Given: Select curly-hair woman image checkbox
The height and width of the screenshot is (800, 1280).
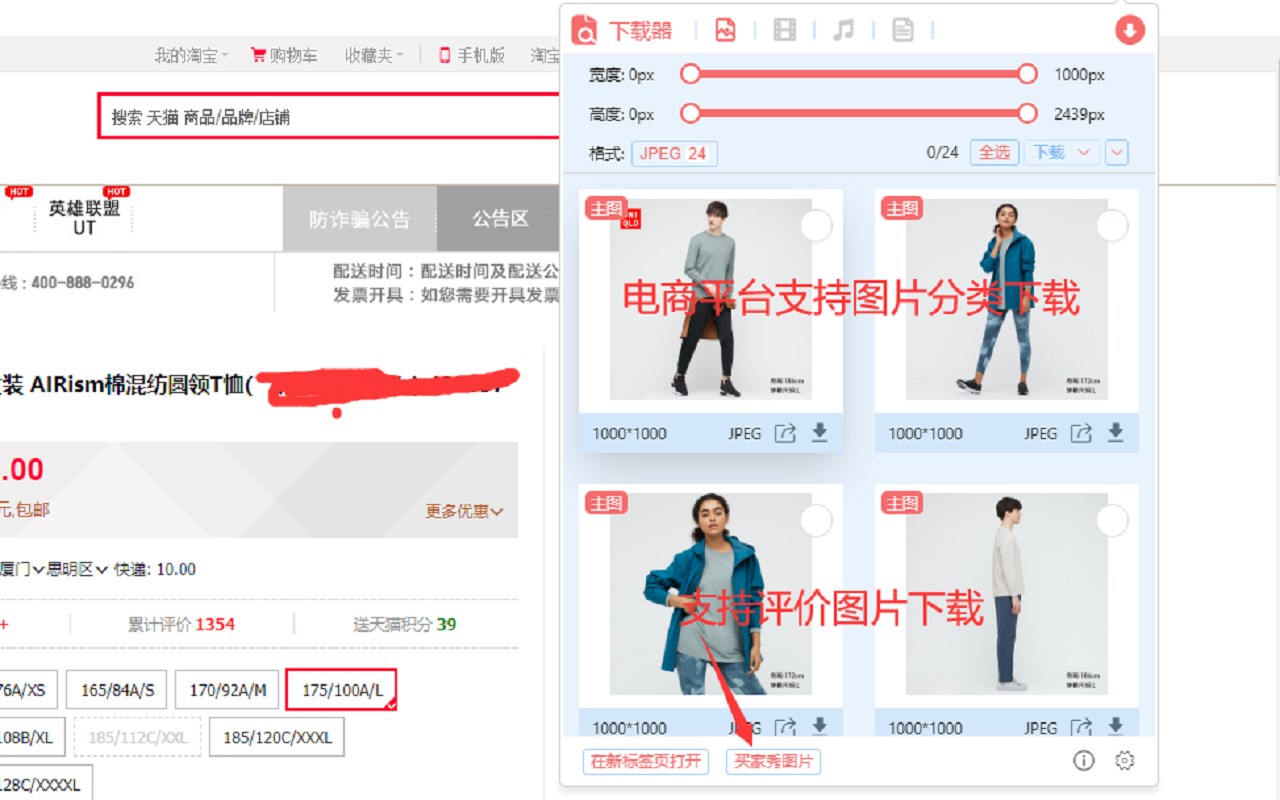Looking at the screenshot, I should [x=816, y=520].
